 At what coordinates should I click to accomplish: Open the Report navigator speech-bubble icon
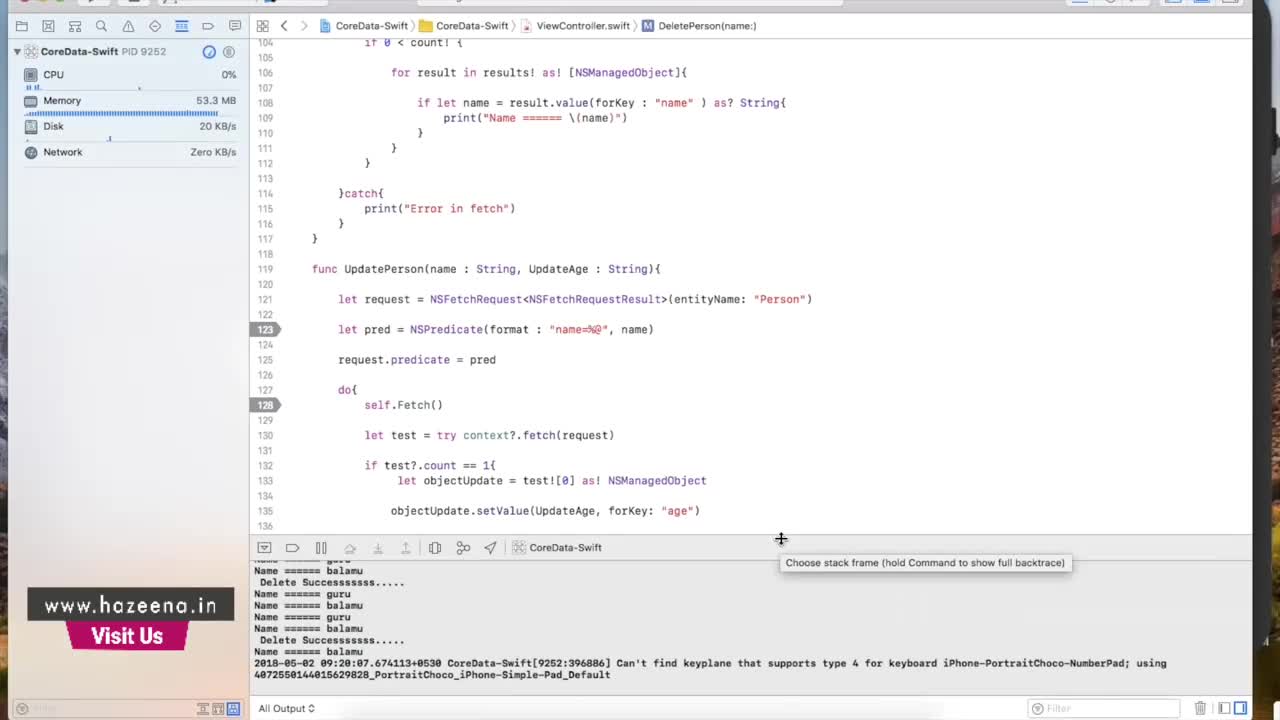[235, 26]
